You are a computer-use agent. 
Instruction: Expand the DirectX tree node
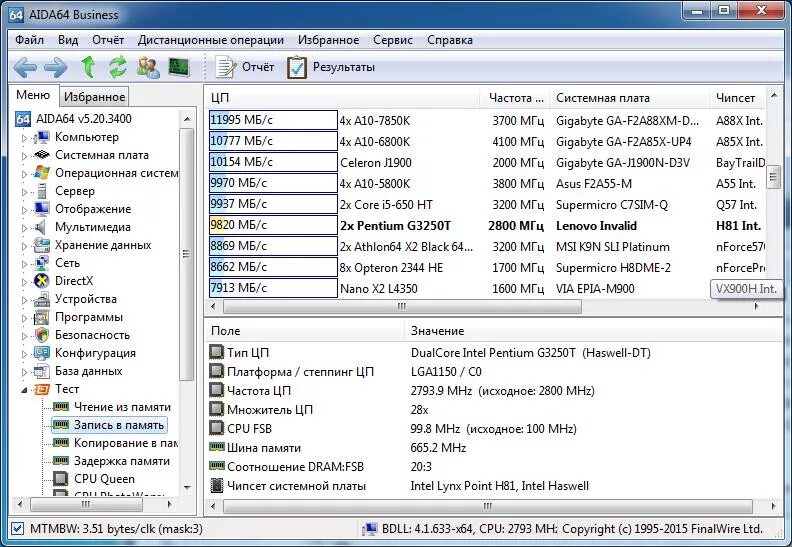point(24,282)
